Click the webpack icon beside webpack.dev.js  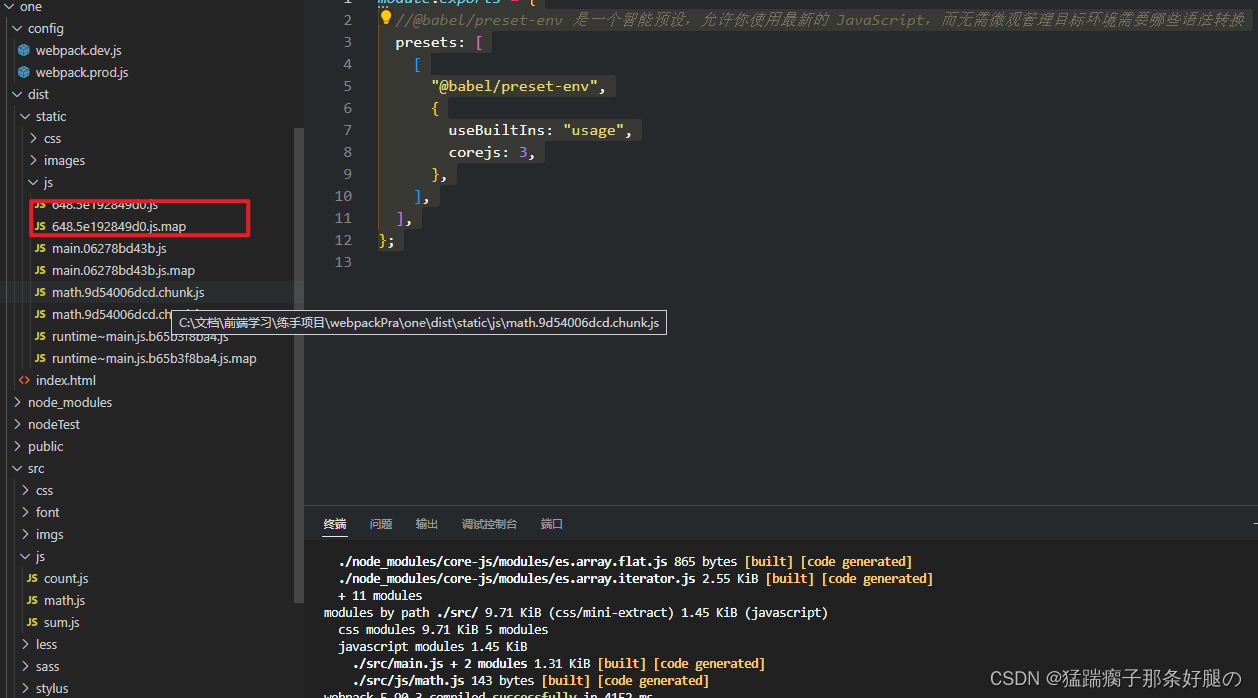[23, 50]
